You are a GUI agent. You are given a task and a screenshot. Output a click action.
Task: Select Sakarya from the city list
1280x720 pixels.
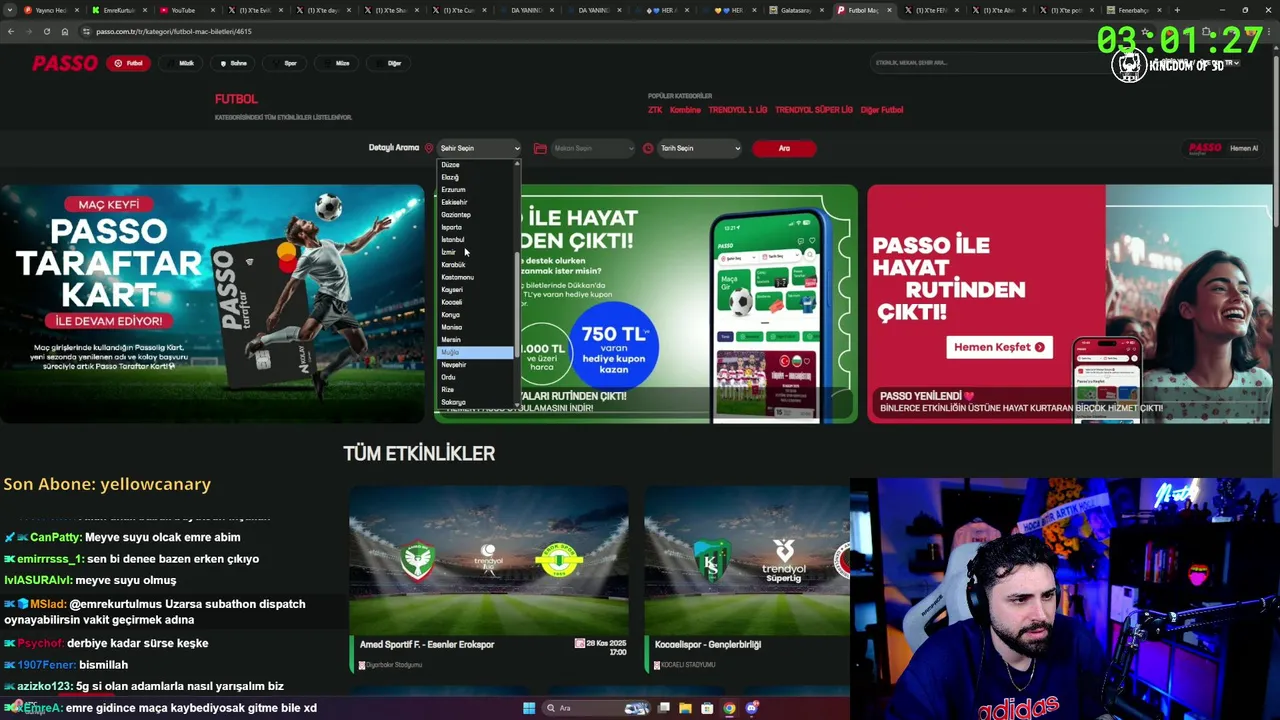[476, 402]
